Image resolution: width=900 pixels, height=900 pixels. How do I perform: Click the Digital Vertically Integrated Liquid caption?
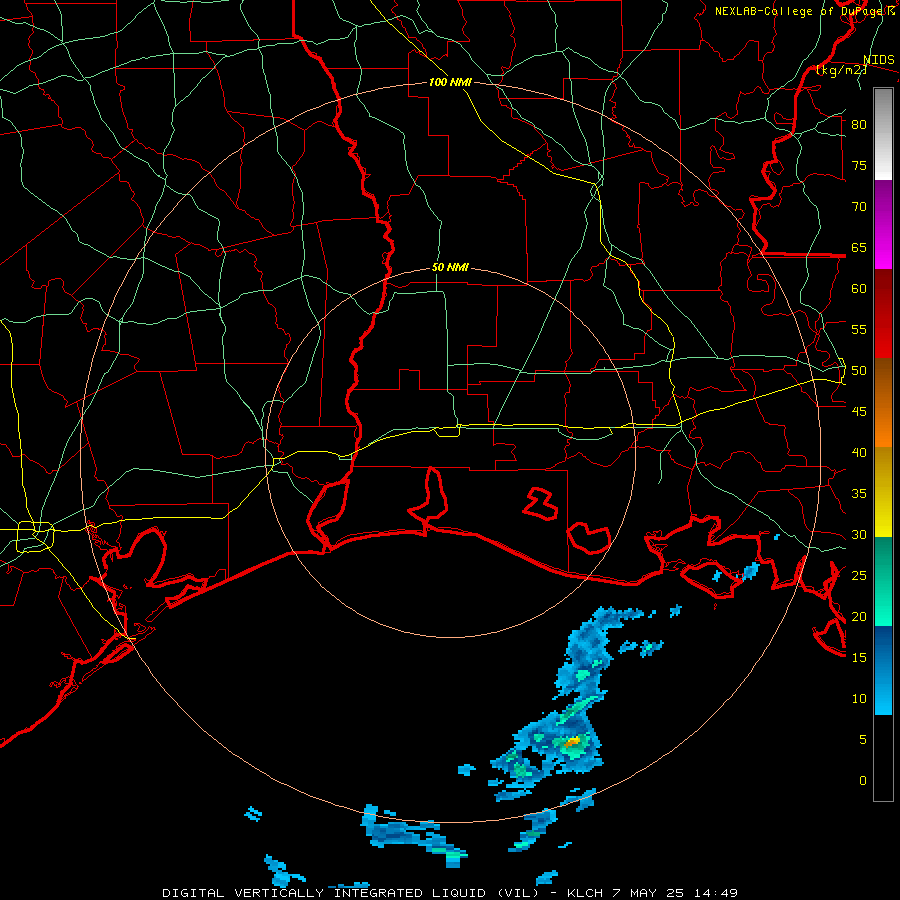point(449,893)
